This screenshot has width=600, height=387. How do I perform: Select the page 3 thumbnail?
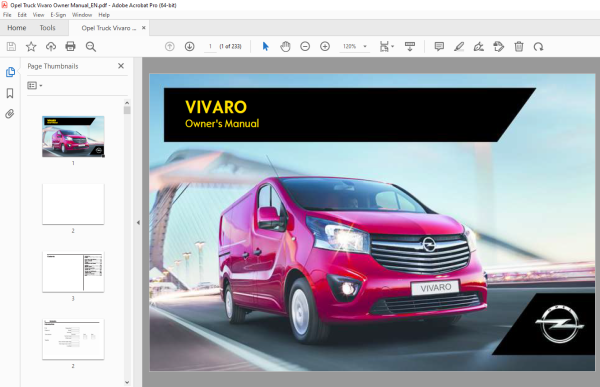[x=73, y=272]
